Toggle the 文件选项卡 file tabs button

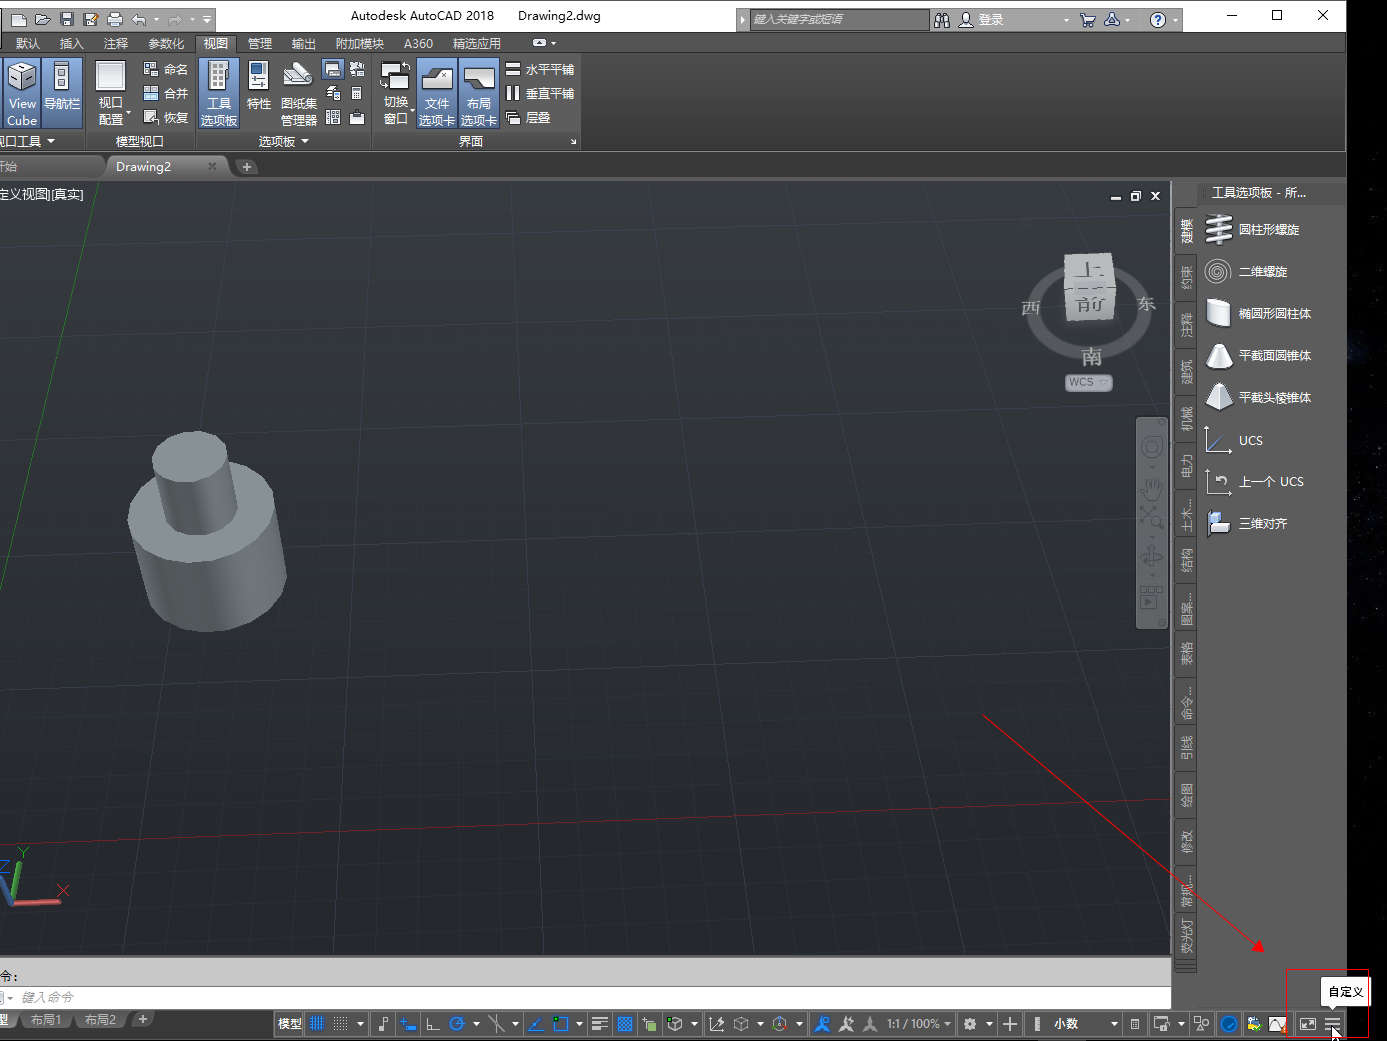(x=437, y=92)
